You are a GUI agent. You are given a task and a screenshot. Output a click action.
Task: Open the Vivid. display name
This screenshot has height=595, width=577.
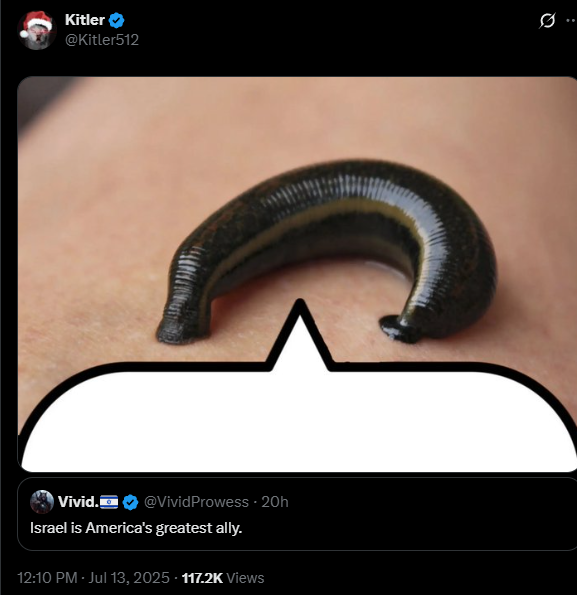click(x=79, y=502)
